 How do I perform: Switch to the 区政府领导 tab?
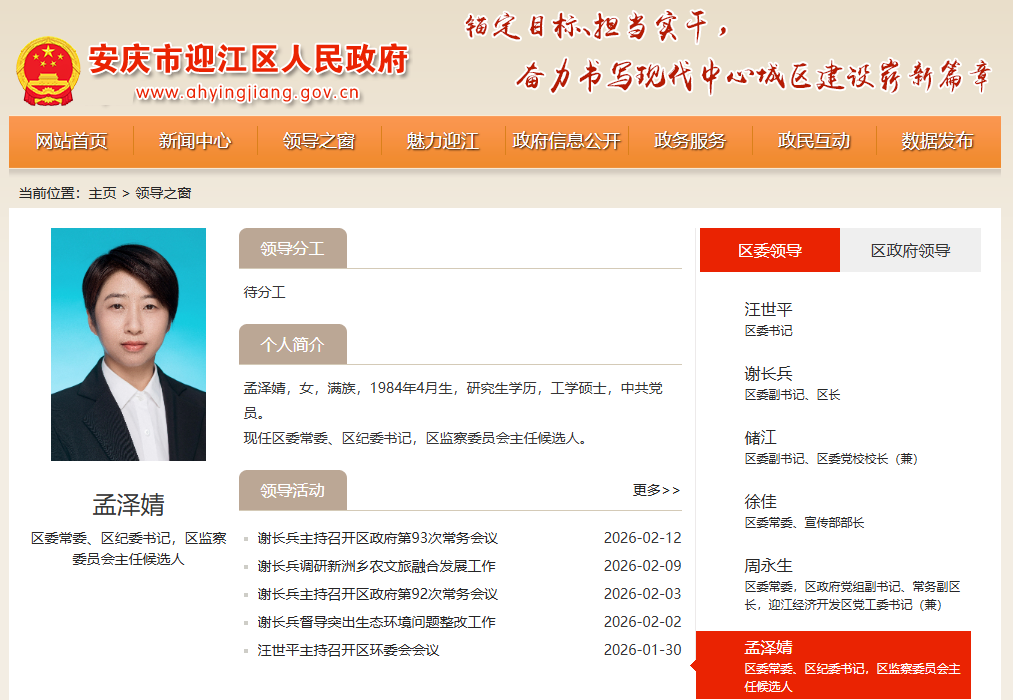(x=910, y=250)
